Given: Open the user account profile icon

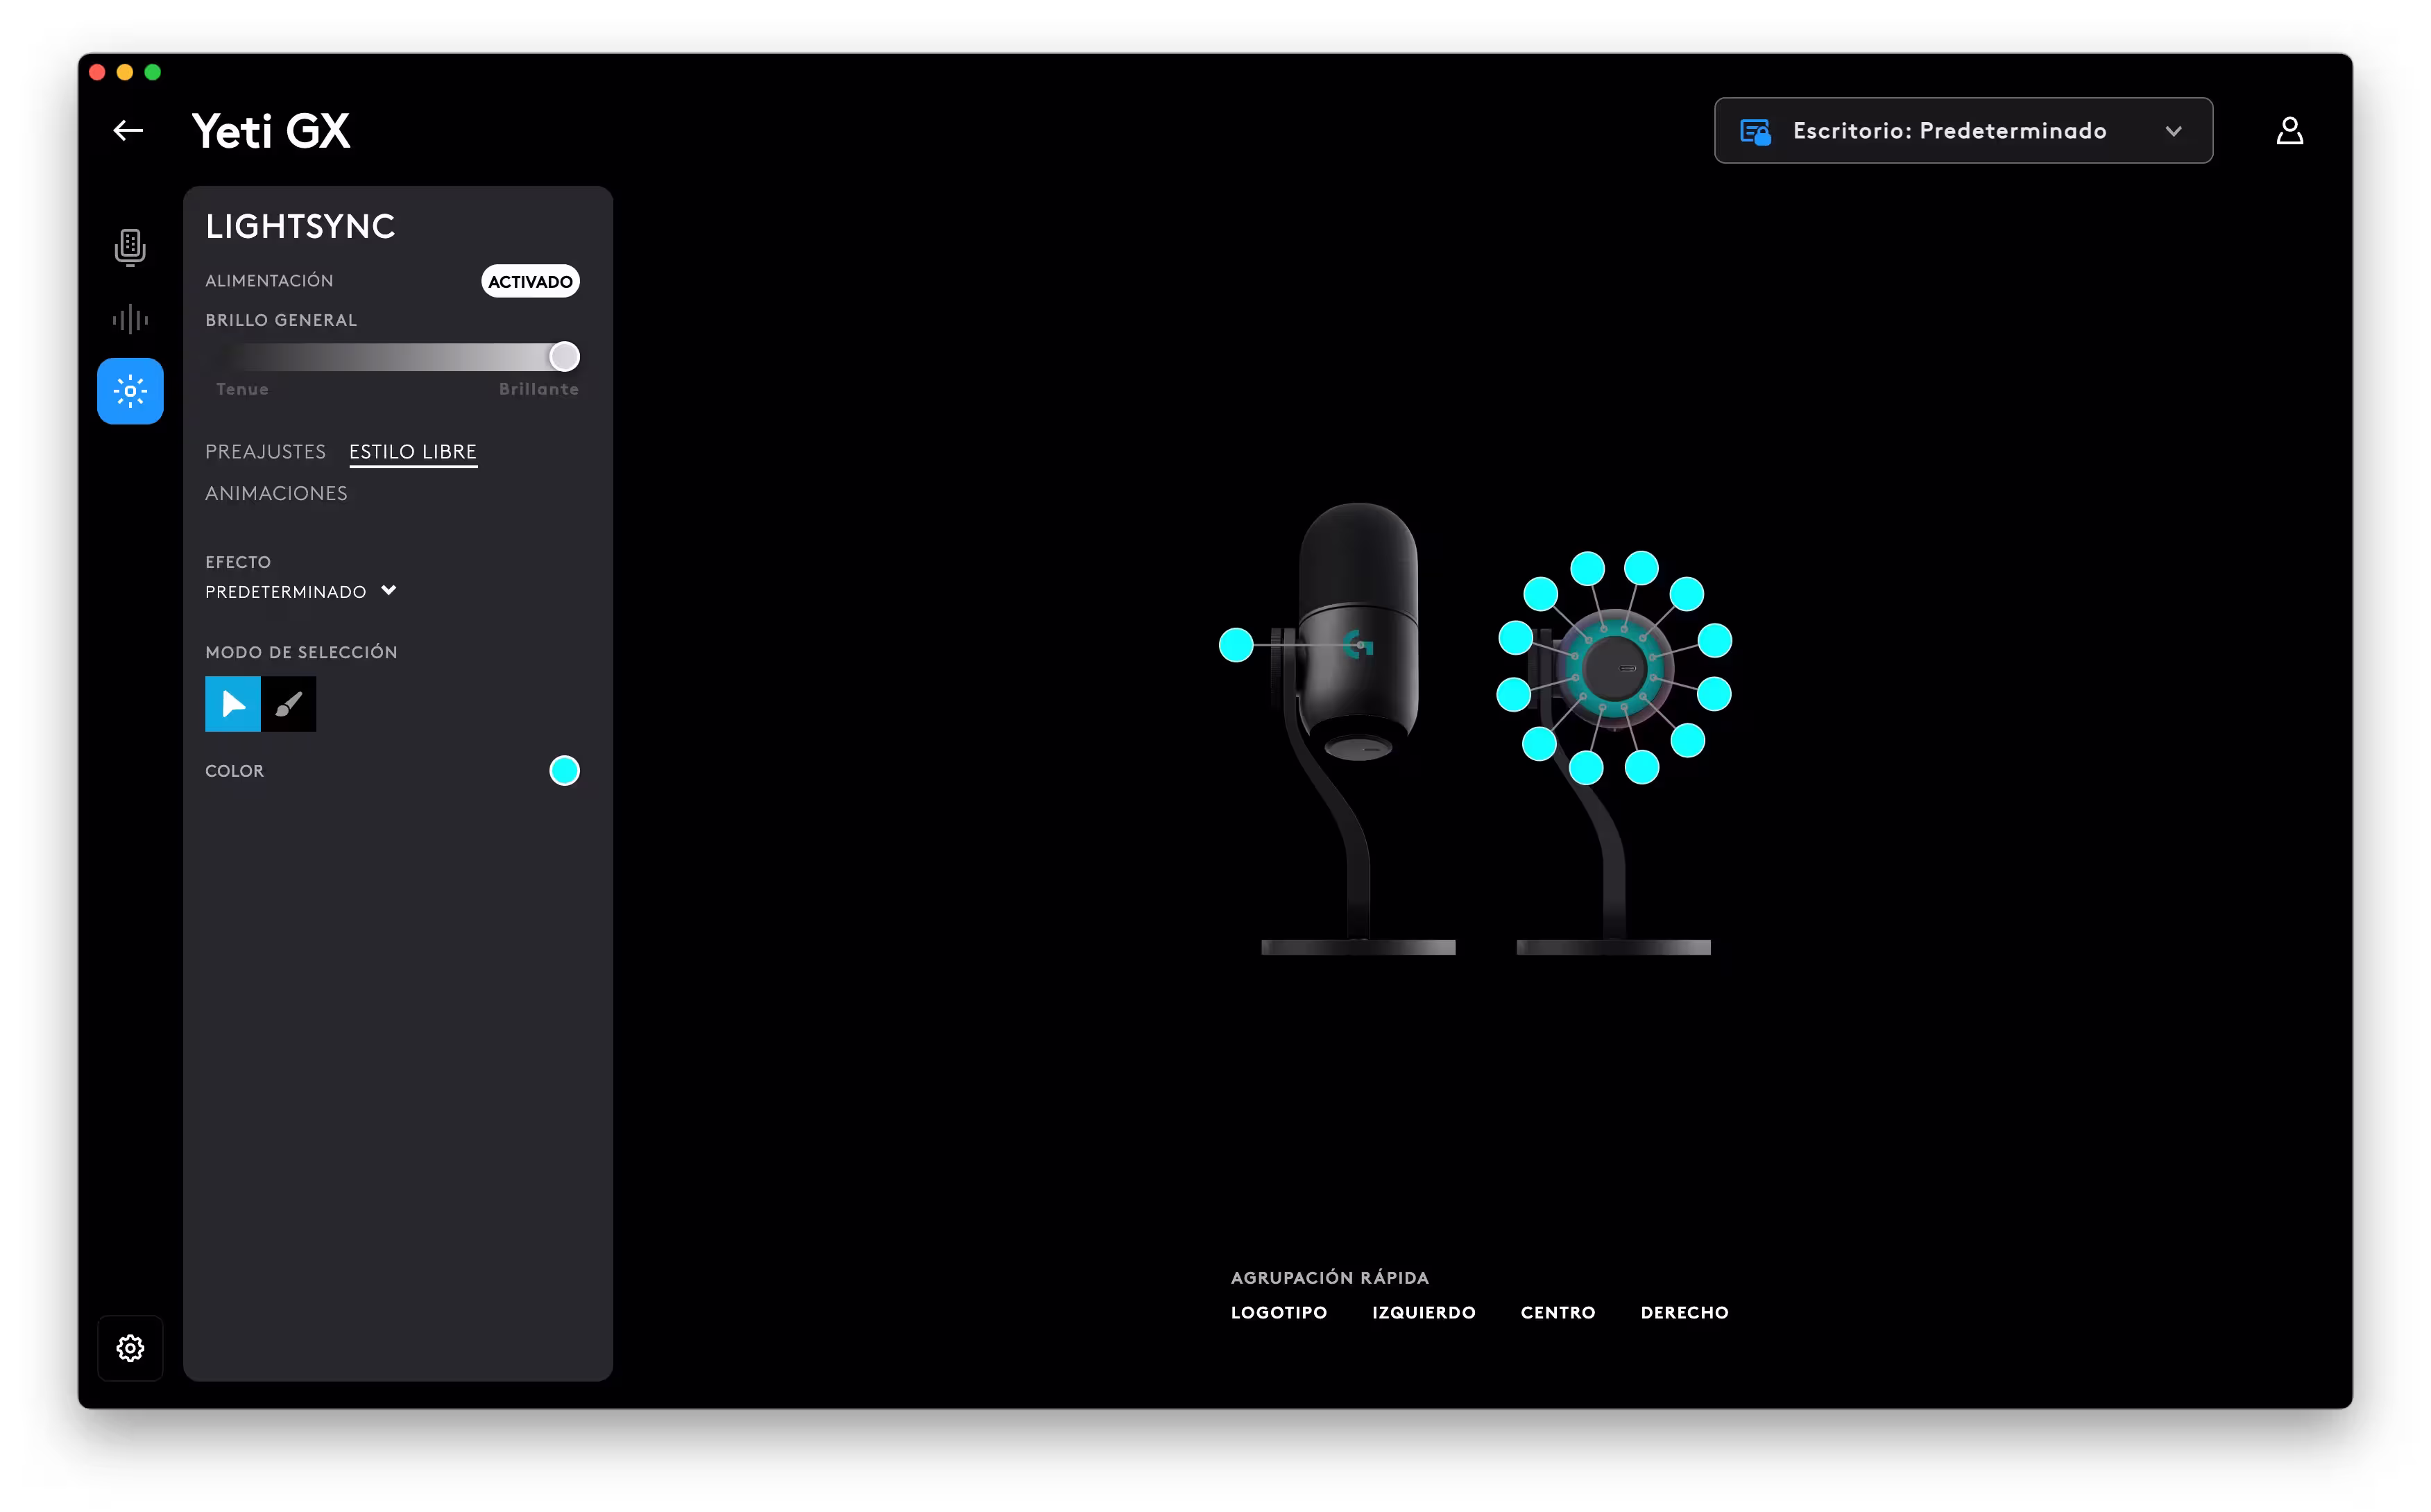Looking at the screenshot, I should click(x=2289, y=131).
